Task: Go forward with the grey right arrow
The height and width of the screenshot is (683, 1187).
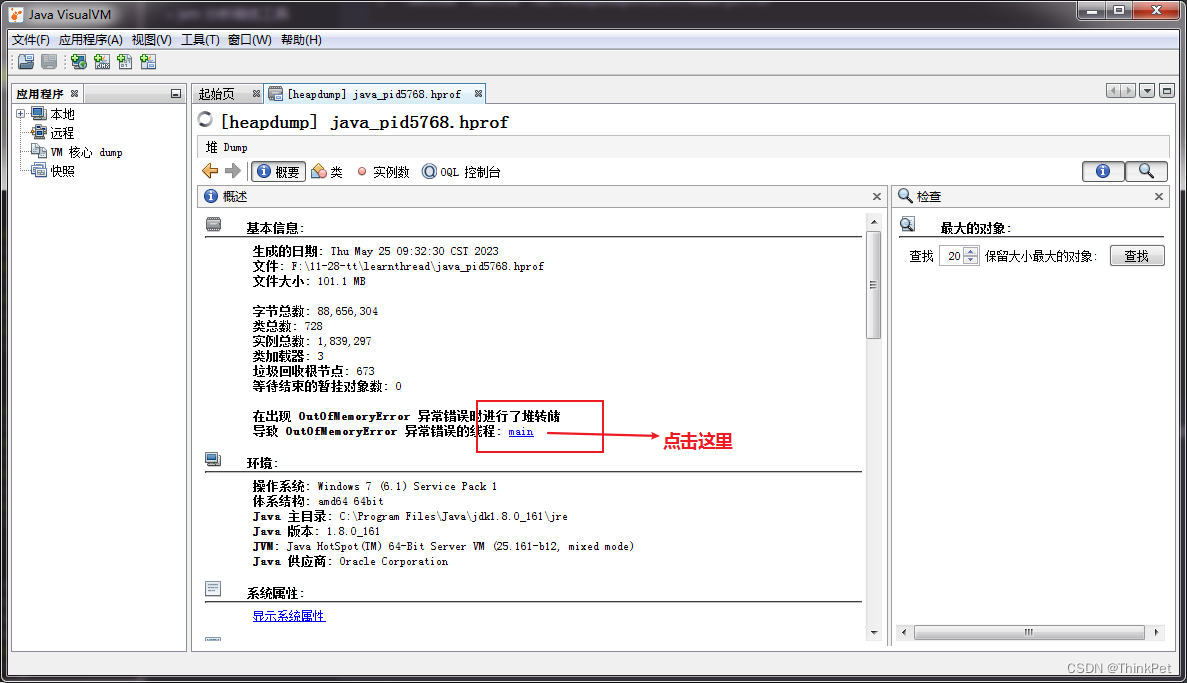Action: 233,171
